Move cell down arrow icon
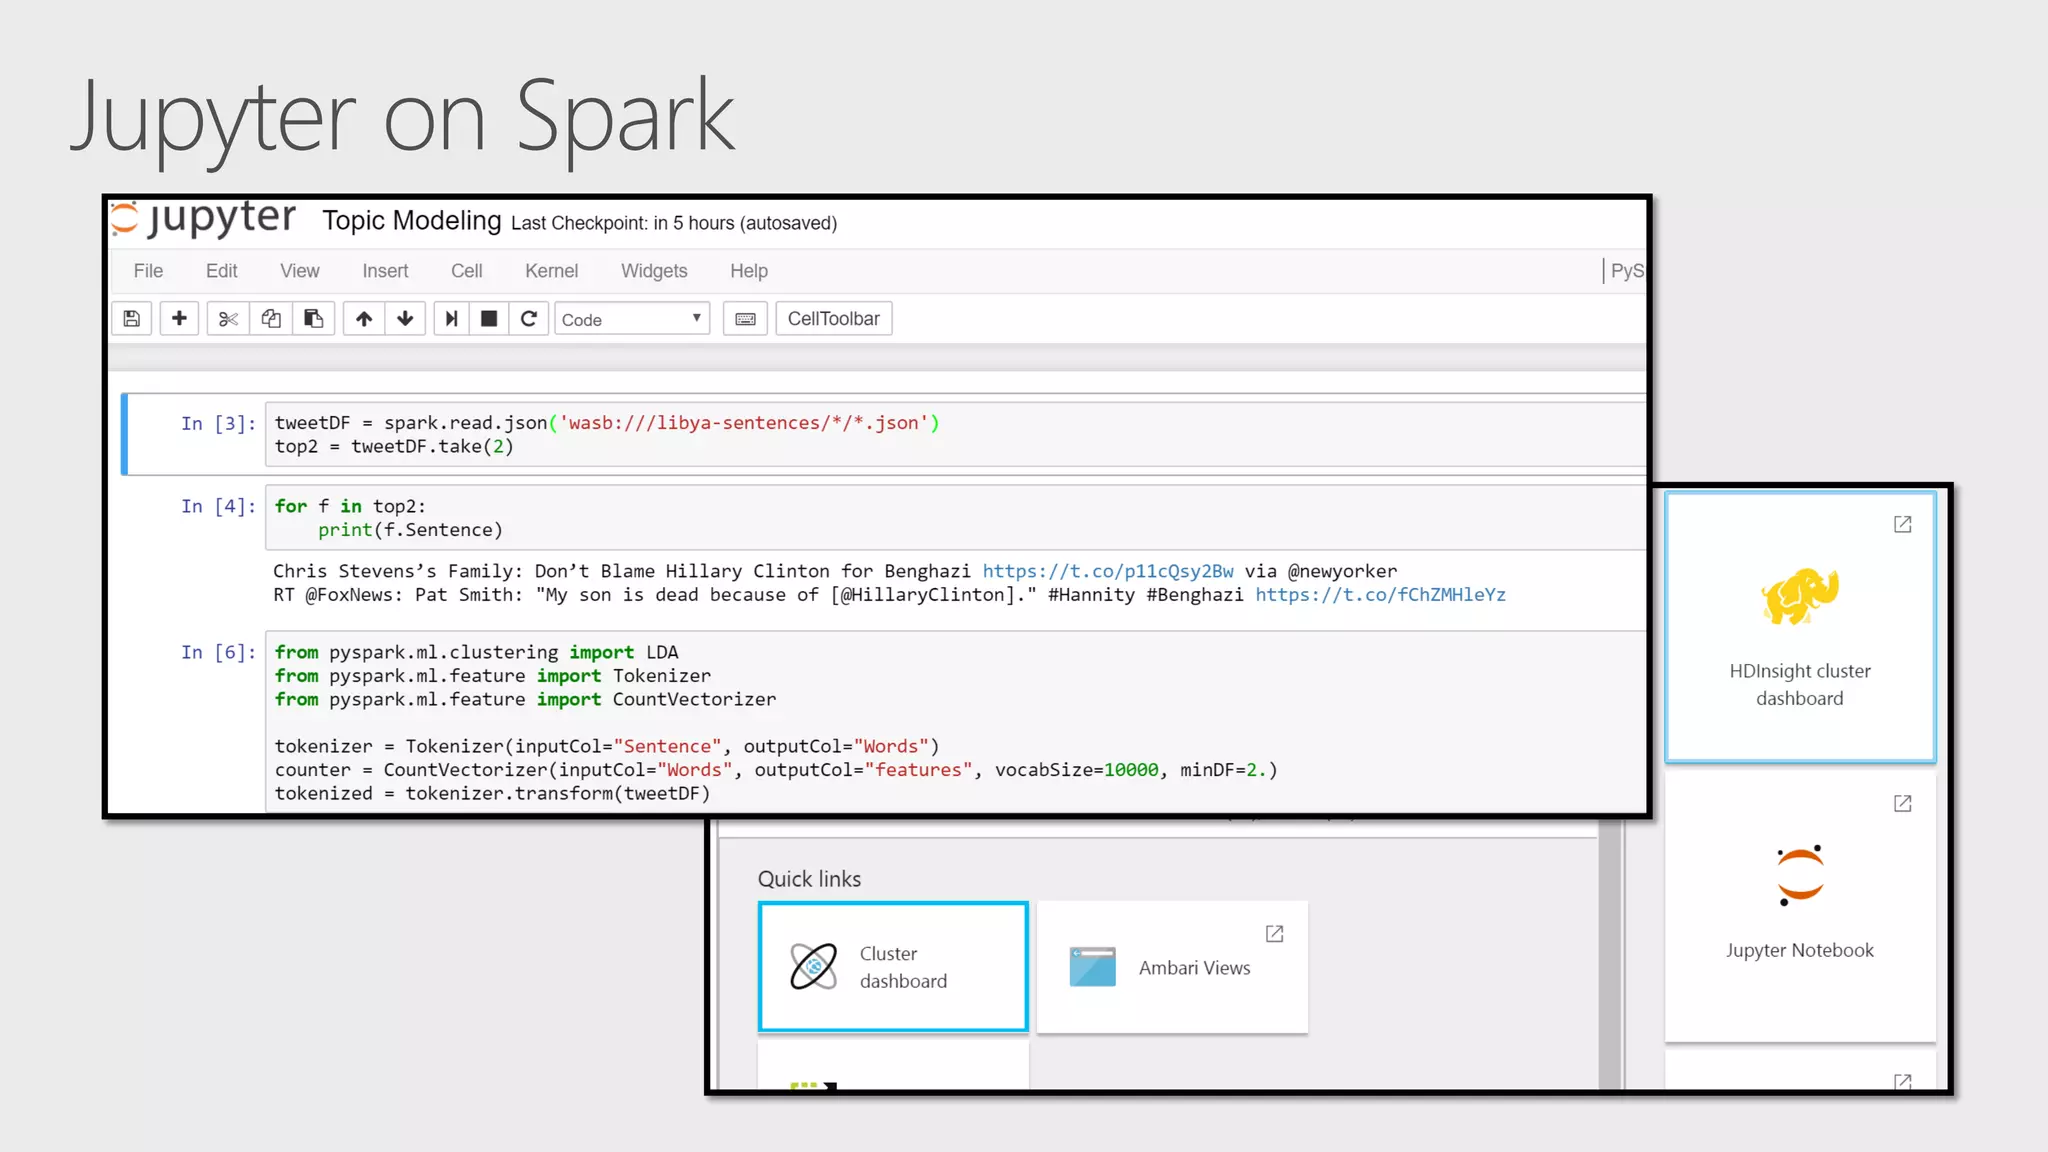This screenshot has width=2048, height=1152. point(405,319)
